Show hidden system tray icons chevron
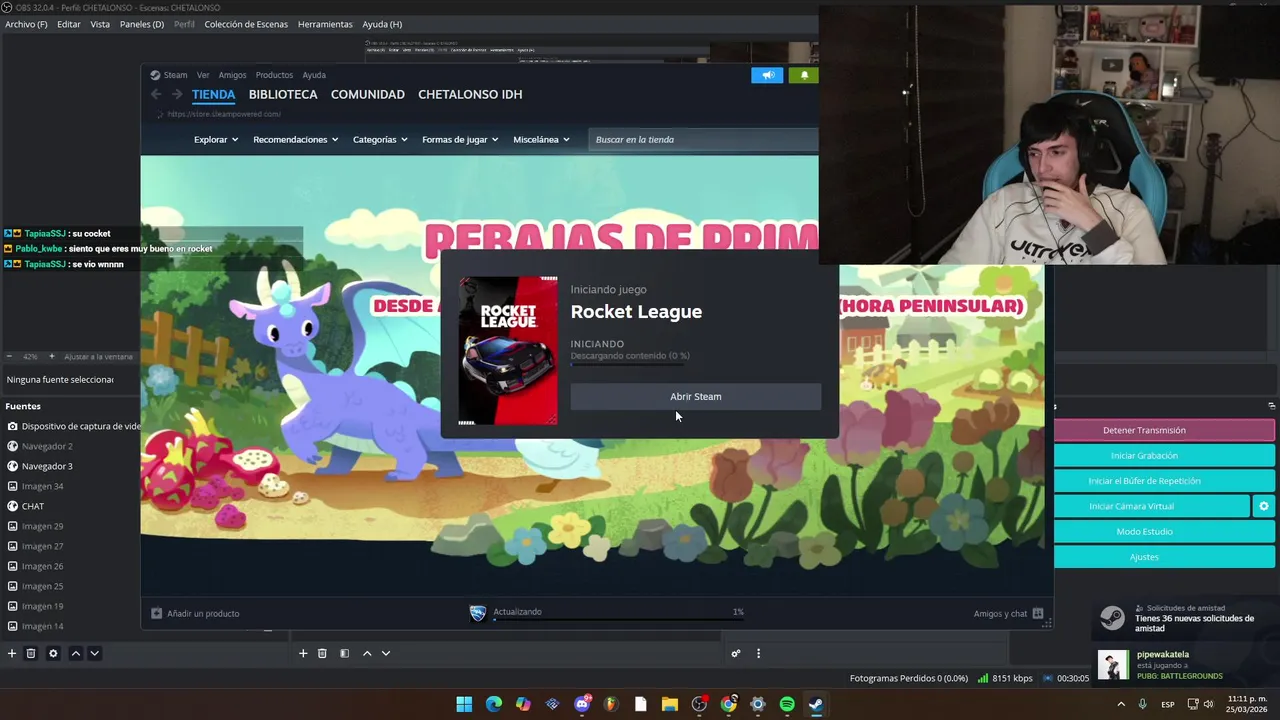Viewport: 1280px width, 720px height. coord(1120,704)
